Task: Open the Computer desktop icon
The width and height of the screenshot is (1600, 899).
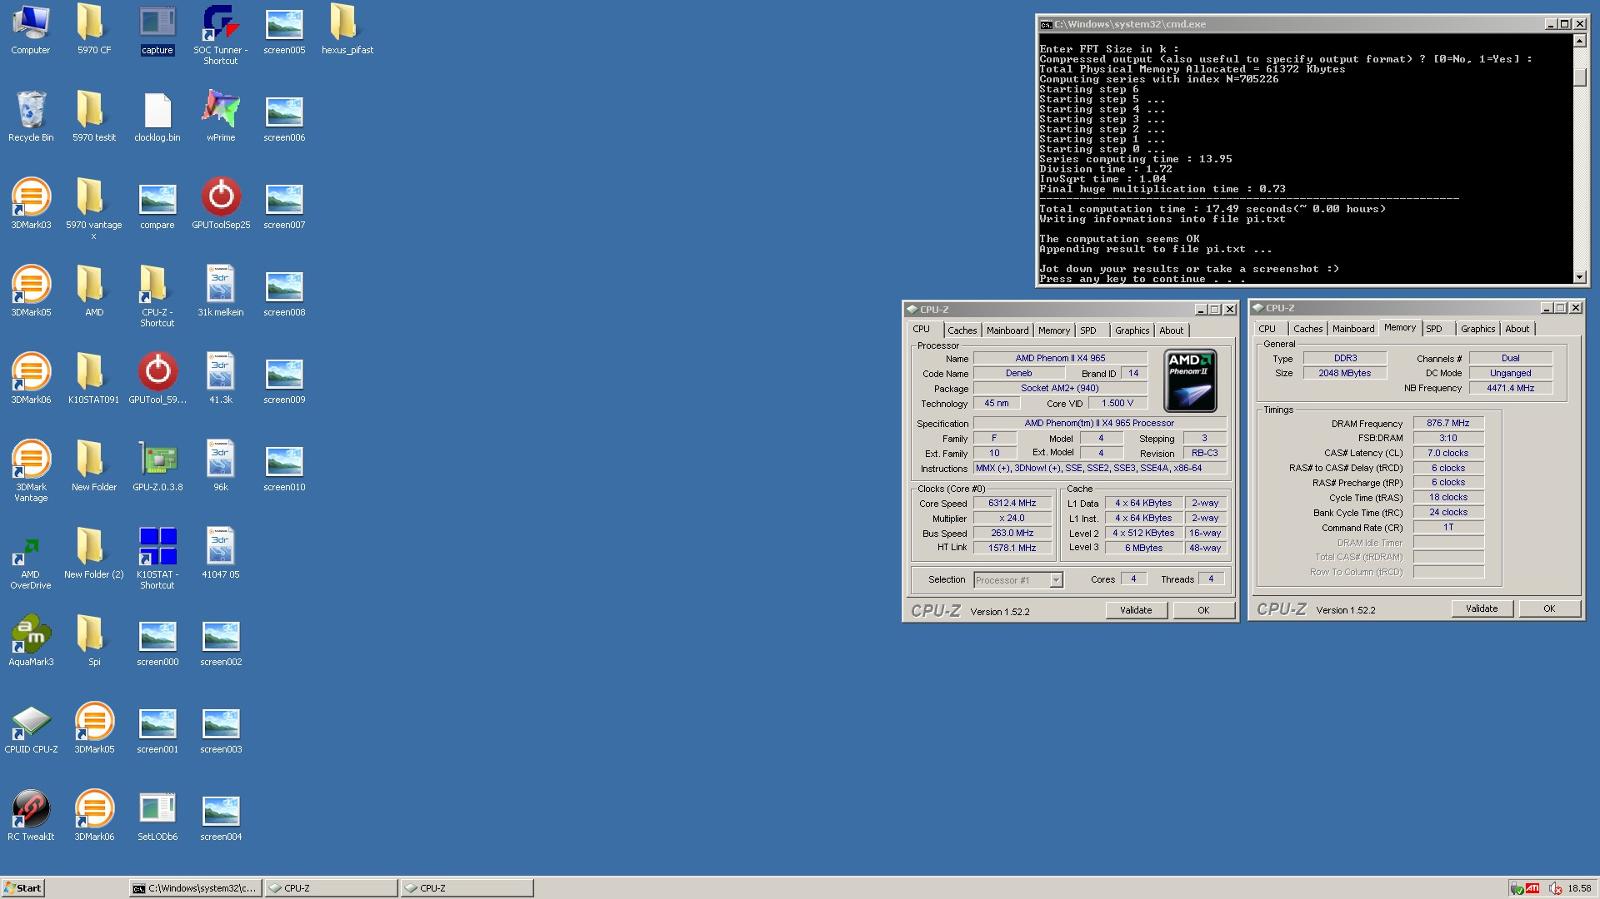Action: tap(30, 29)
